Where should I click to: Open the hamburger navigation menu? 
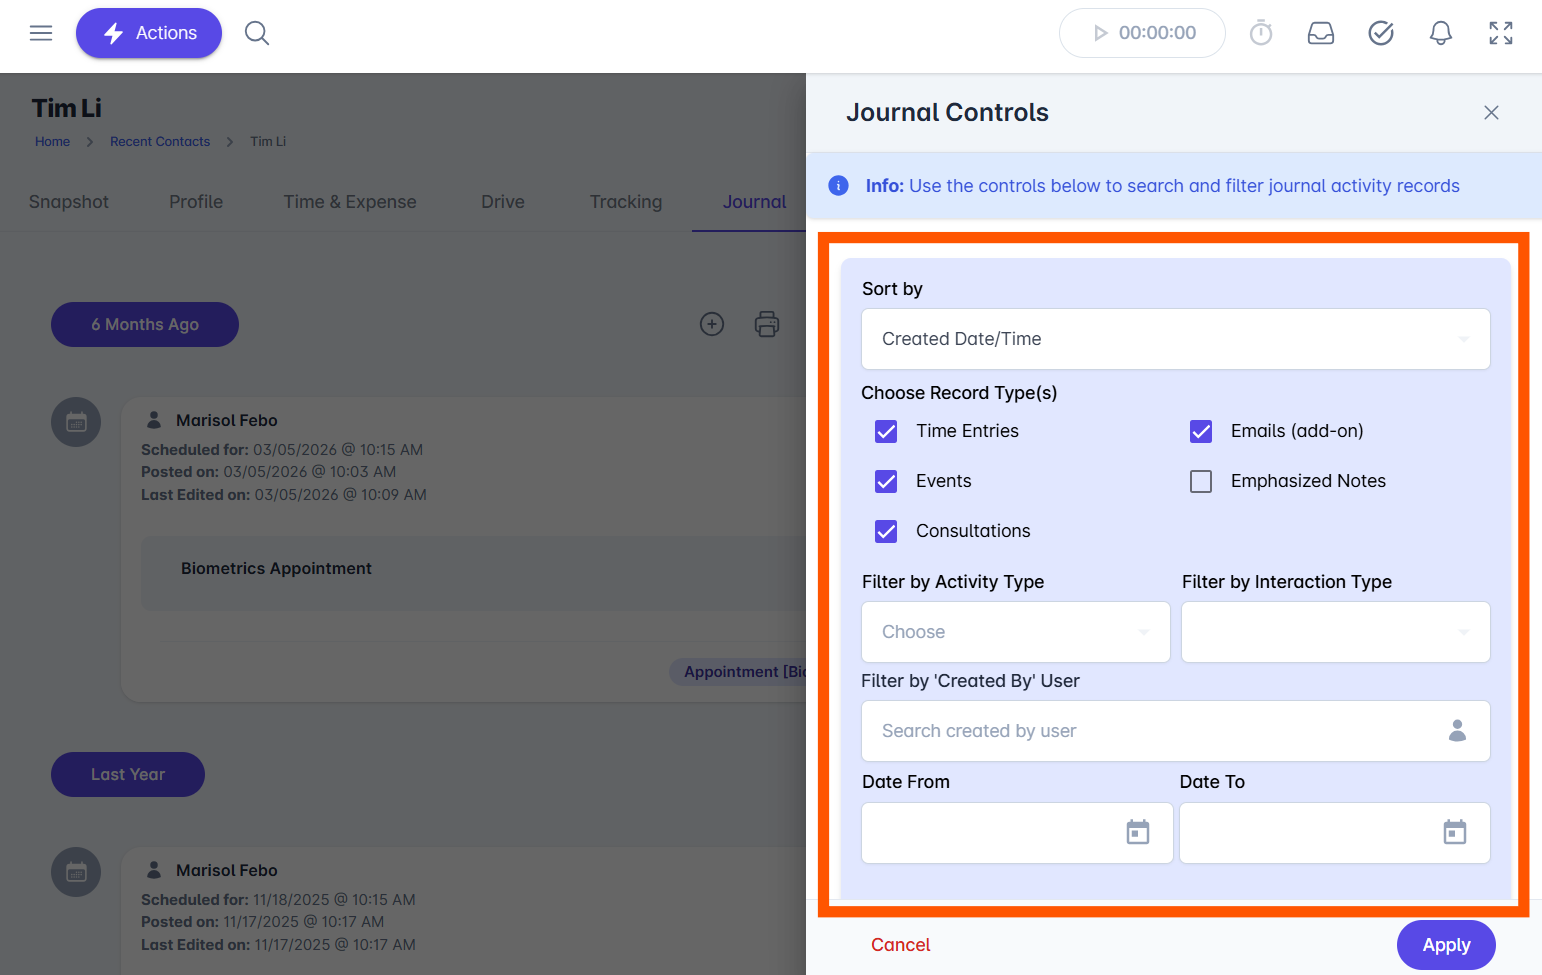point(41,33)
